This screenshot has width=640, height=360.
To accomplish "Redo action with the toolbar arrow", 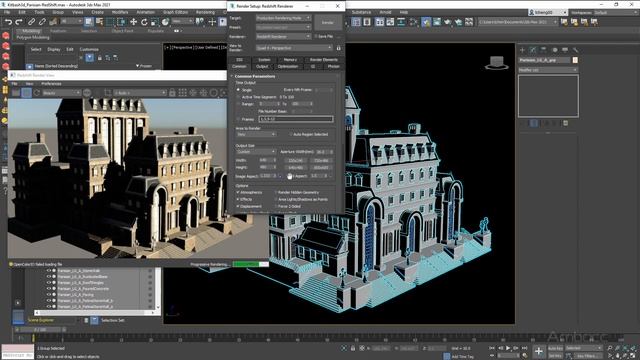I will (x=18, y=22).
